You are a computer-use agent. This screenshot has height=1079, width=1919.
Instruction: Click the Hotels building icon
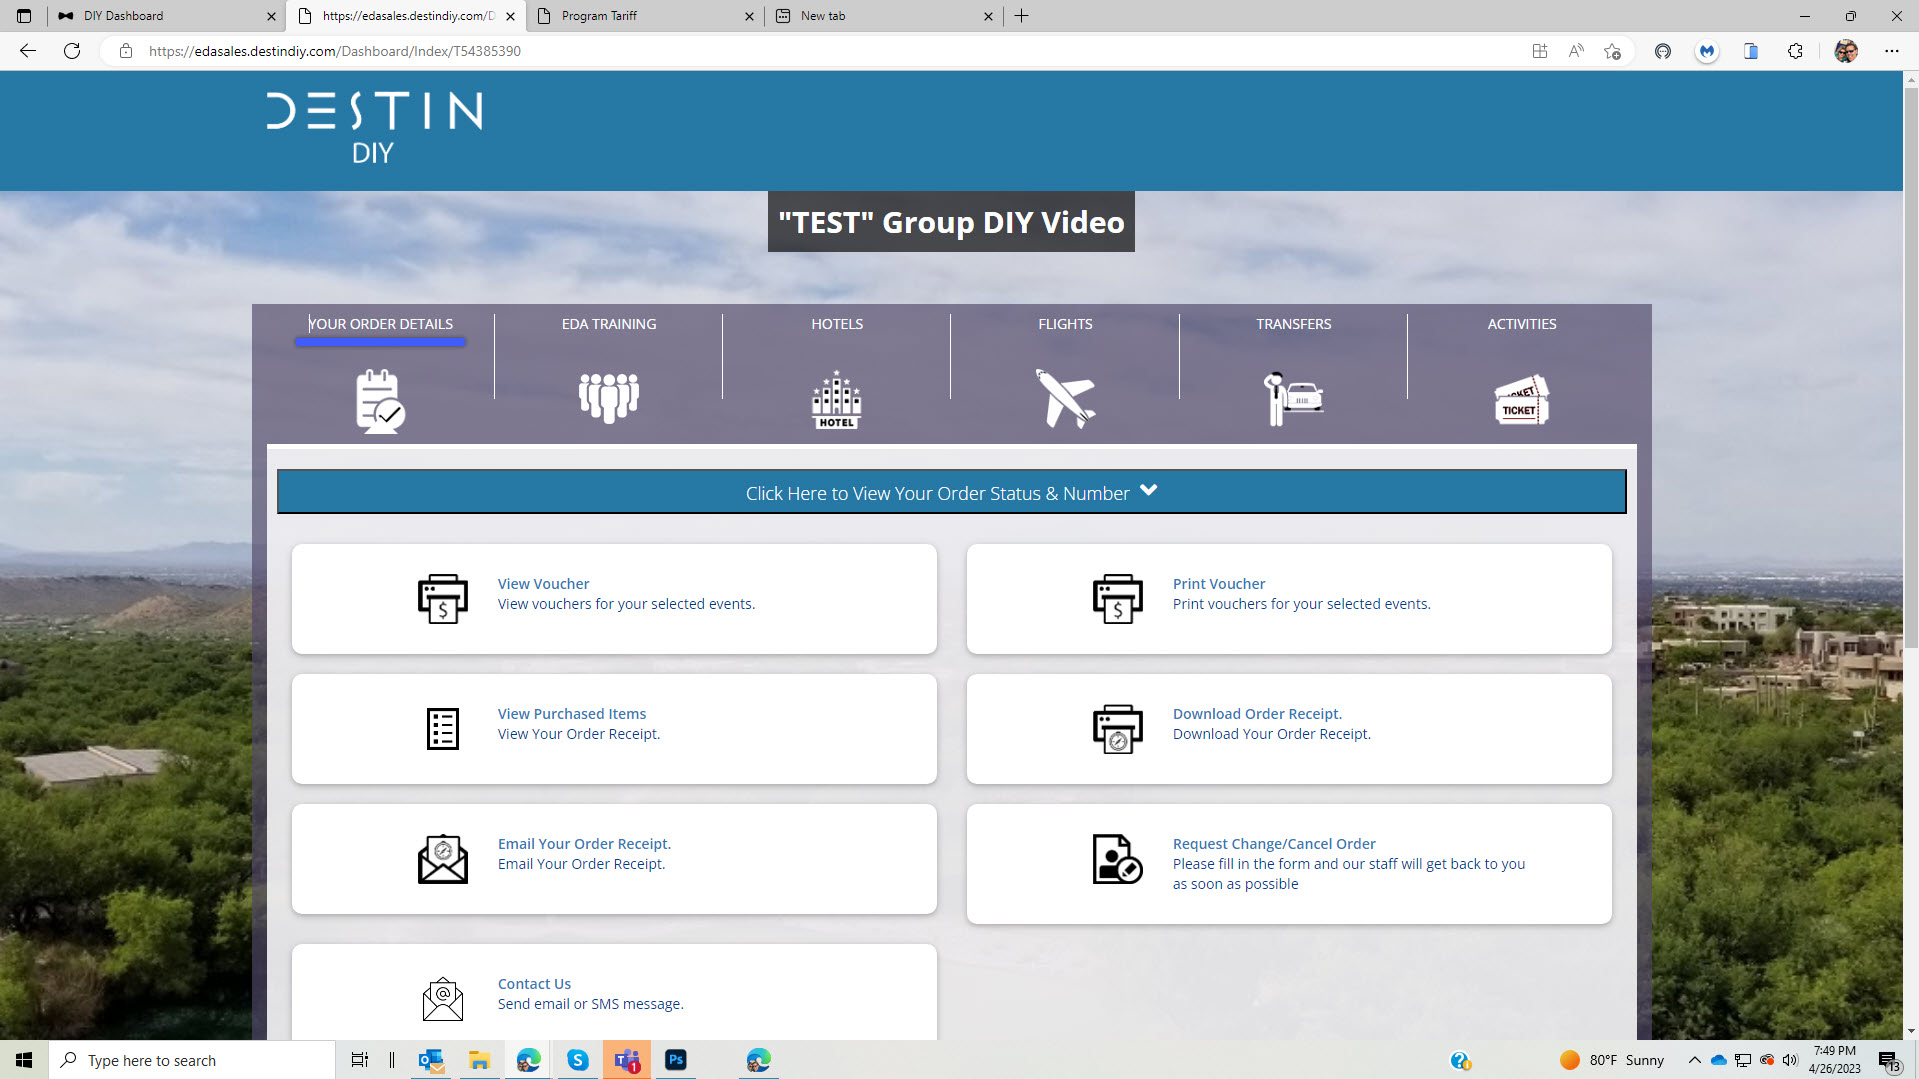tap(837, 400)
